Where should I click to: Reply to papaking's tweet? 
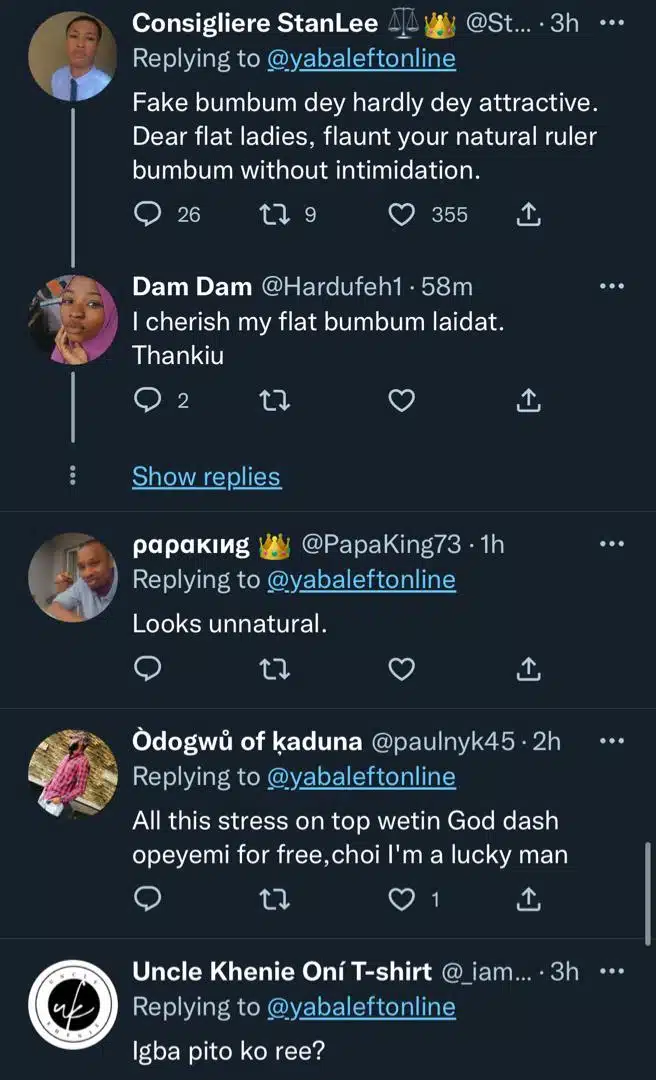[147, 669]
